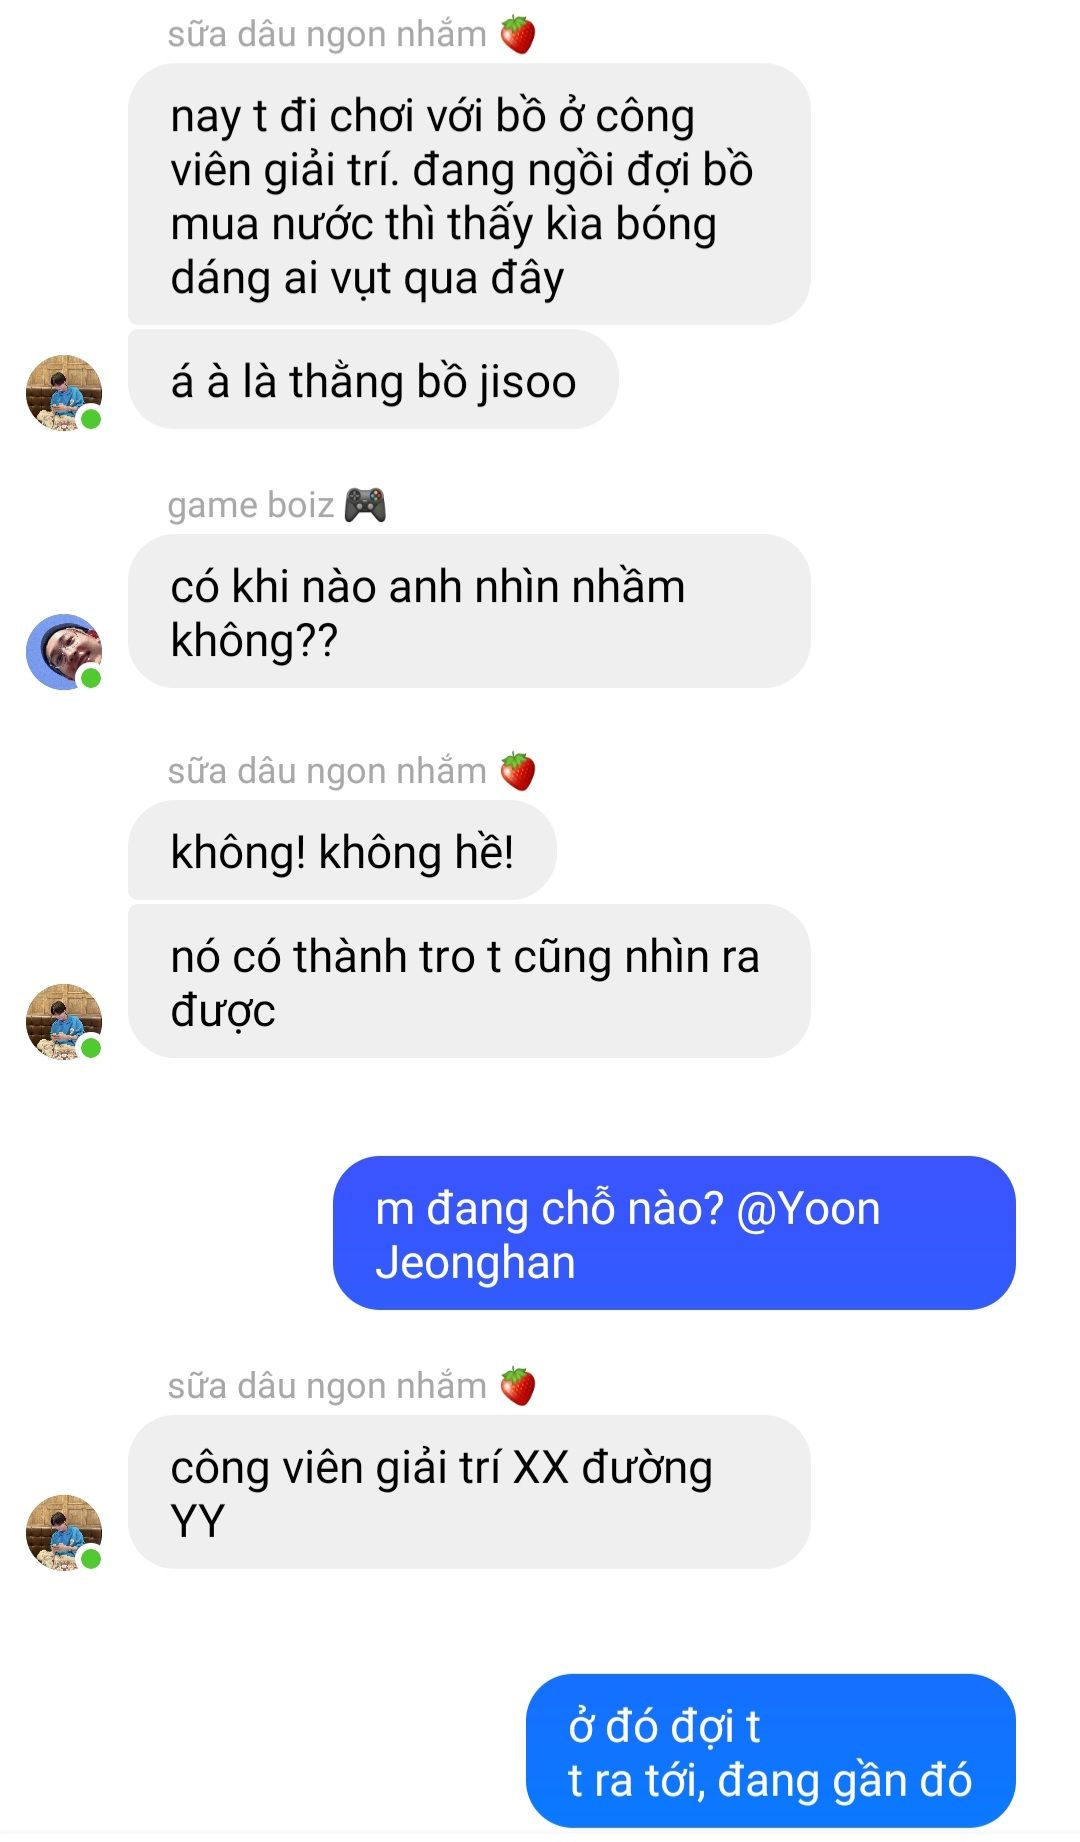Tap the 'không! không hề!' bubble
The width and height of the screenshot is (1080, 1842).
342,851
